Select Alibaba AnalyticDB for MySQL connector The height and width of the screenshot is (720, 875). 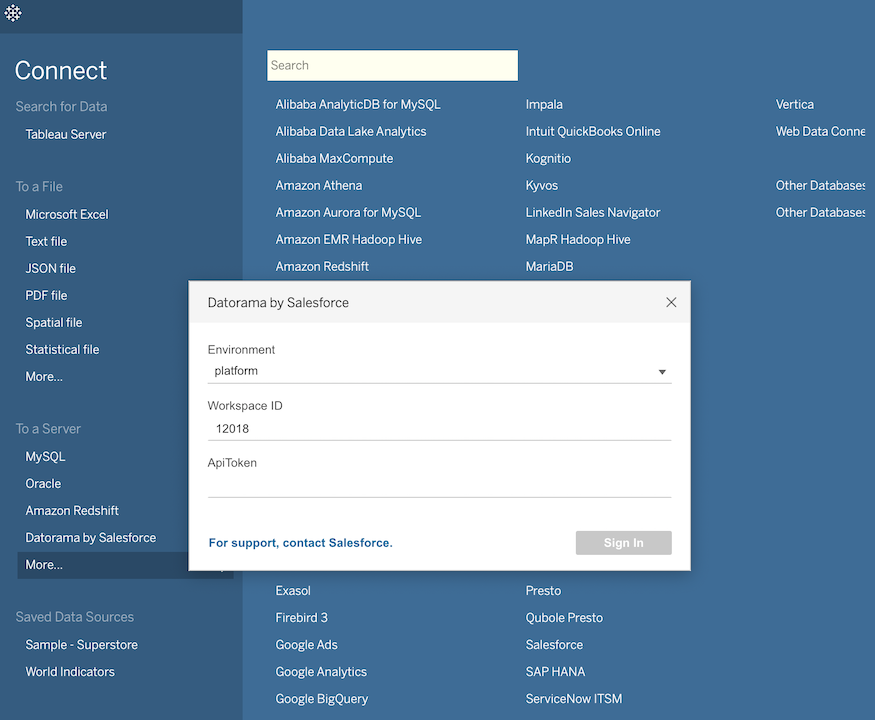pos(358,104)
